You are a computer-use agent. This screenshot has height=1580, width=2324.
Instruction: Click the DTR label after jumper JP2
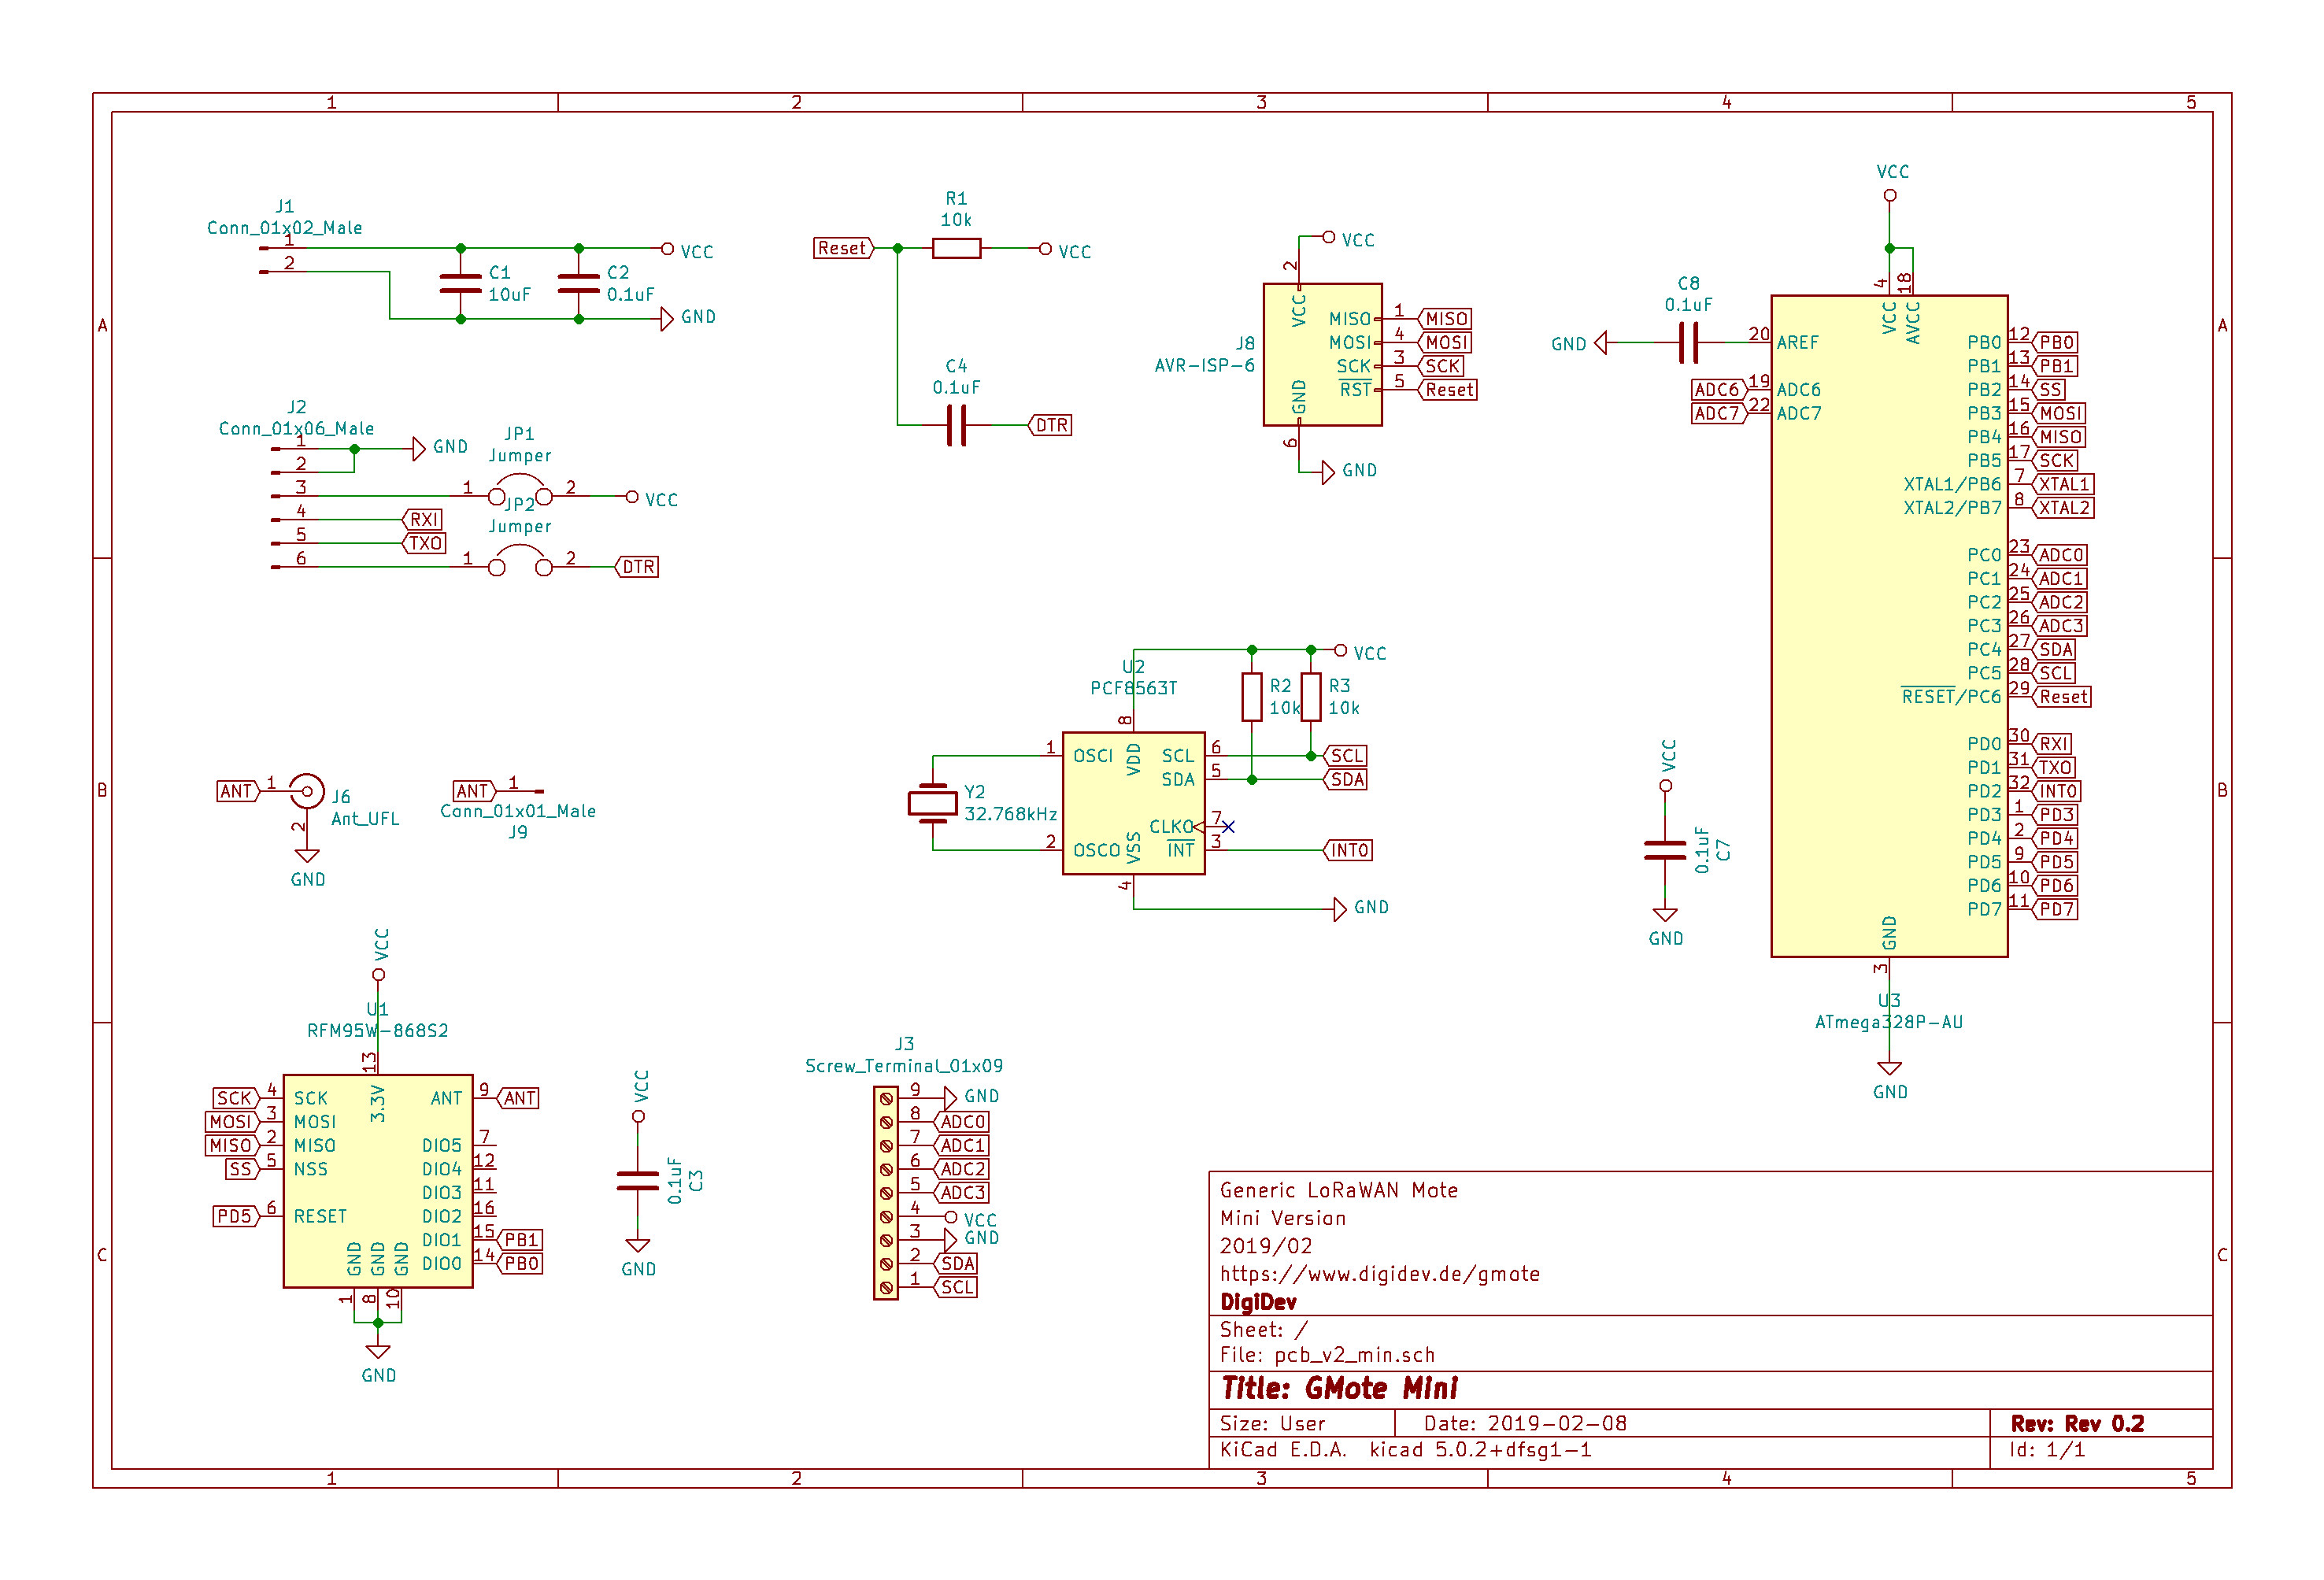(637, 567)
